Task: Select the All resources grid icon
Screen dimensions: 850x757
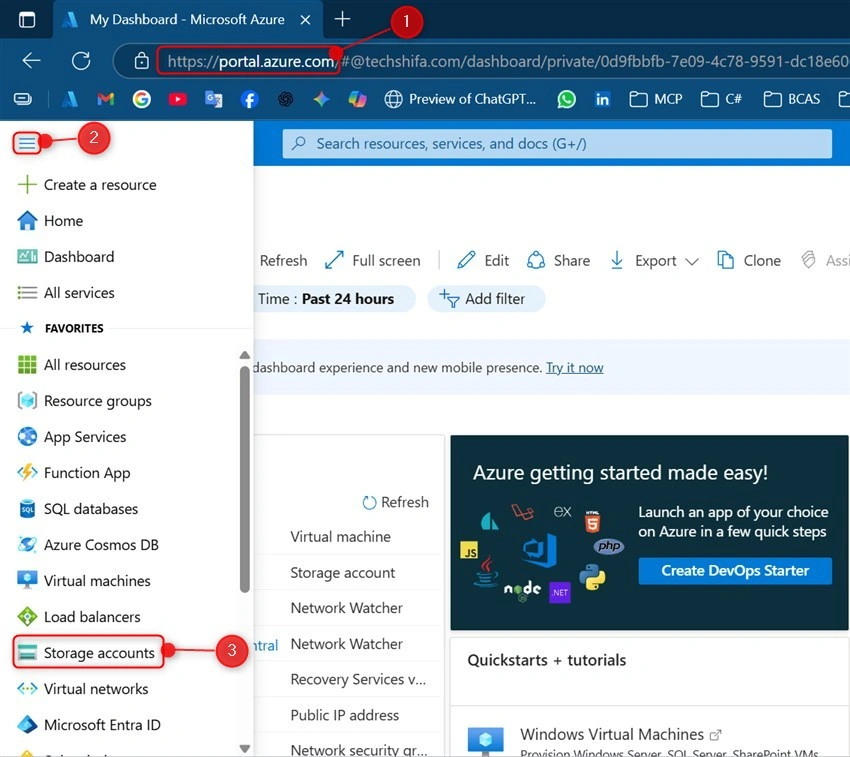Action: [27, 364]
